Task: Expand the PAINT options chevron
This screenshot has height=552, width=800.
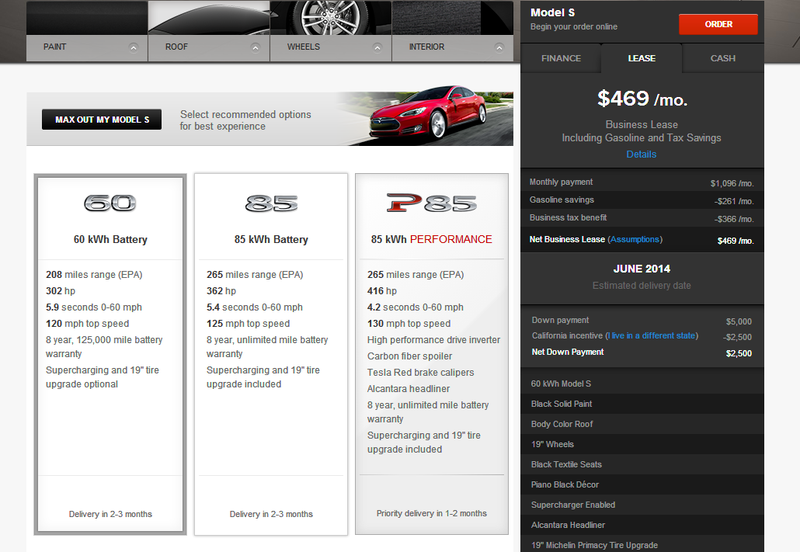Action: pyautogui.click(x=133, y=47)
